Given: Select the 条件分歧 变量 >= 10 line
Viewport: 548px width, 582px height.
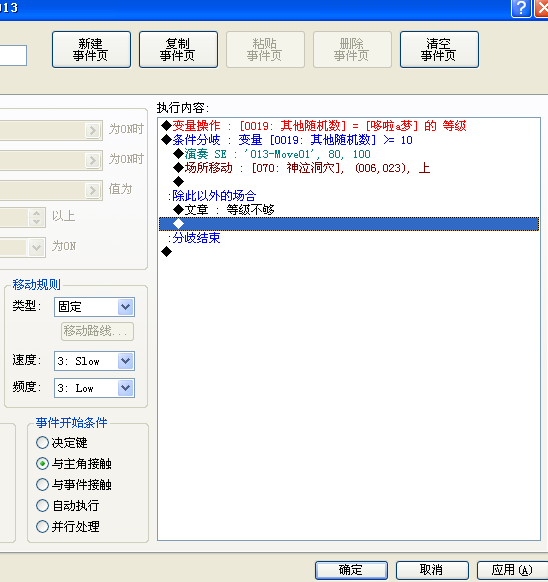Looking at the screenshot, I should [349, 140].
